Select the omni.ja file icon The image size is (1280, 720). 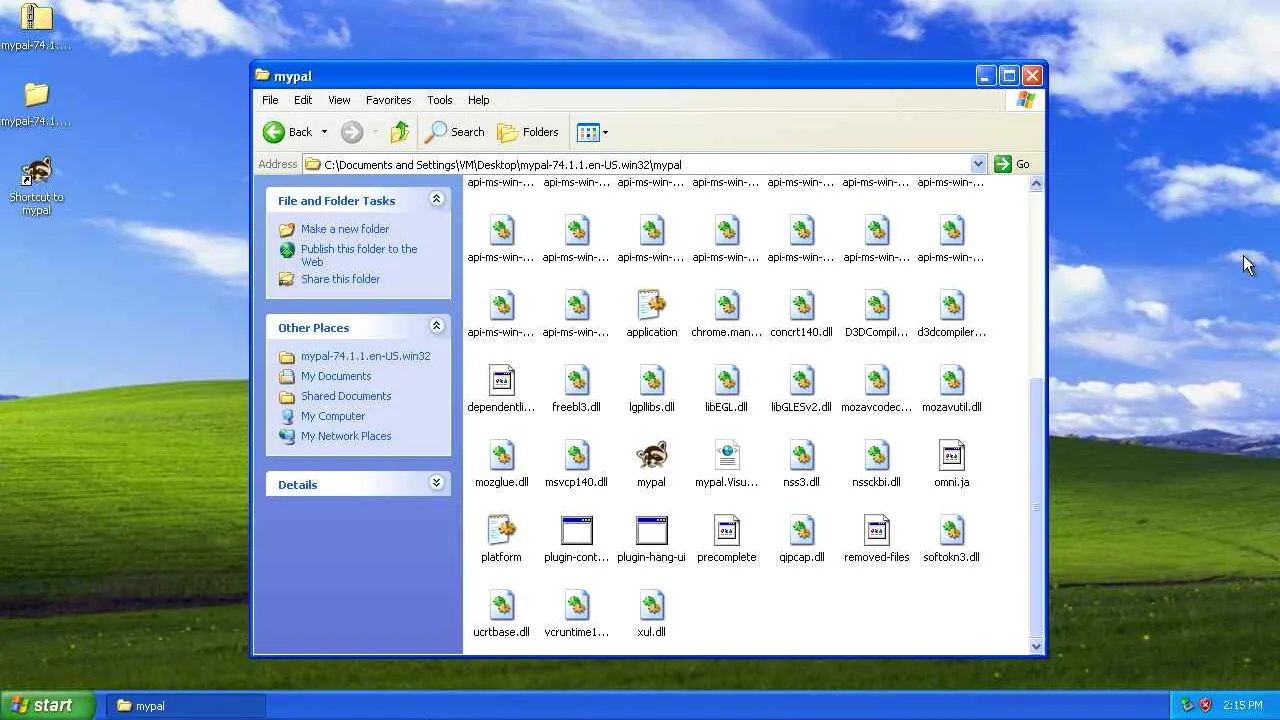(x=951, y=456)
